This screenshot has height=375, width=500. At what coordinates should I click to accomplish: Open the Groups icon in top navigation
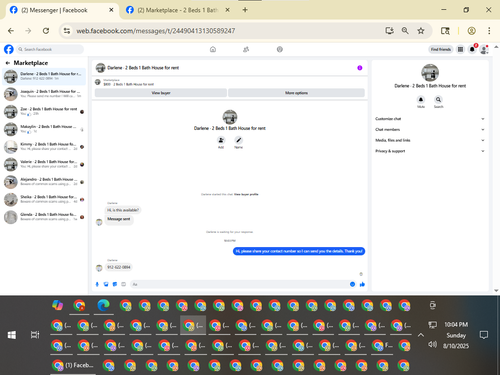[280, 49]
